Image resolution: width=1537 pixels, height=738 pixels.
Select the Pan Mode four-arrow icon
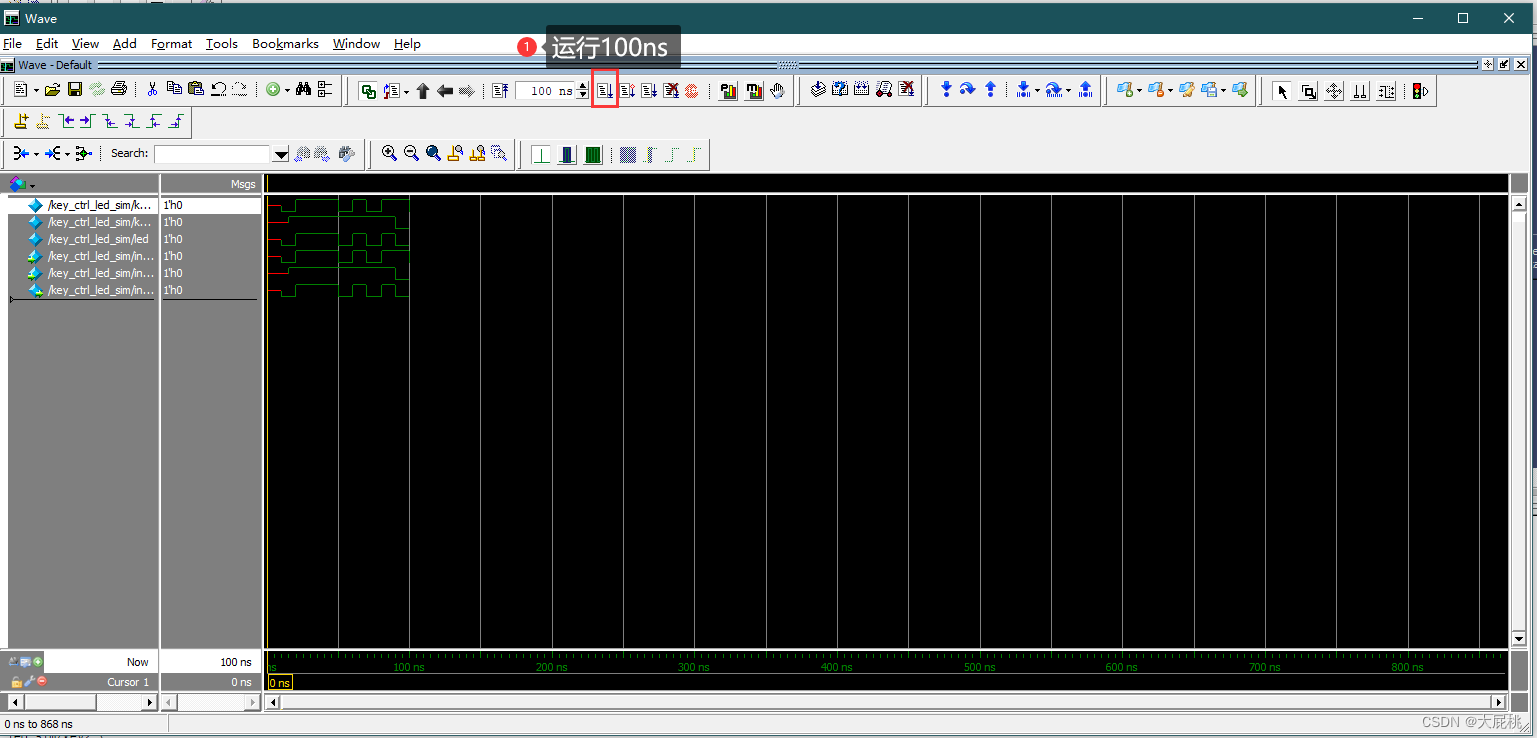tap(1334, 91)
